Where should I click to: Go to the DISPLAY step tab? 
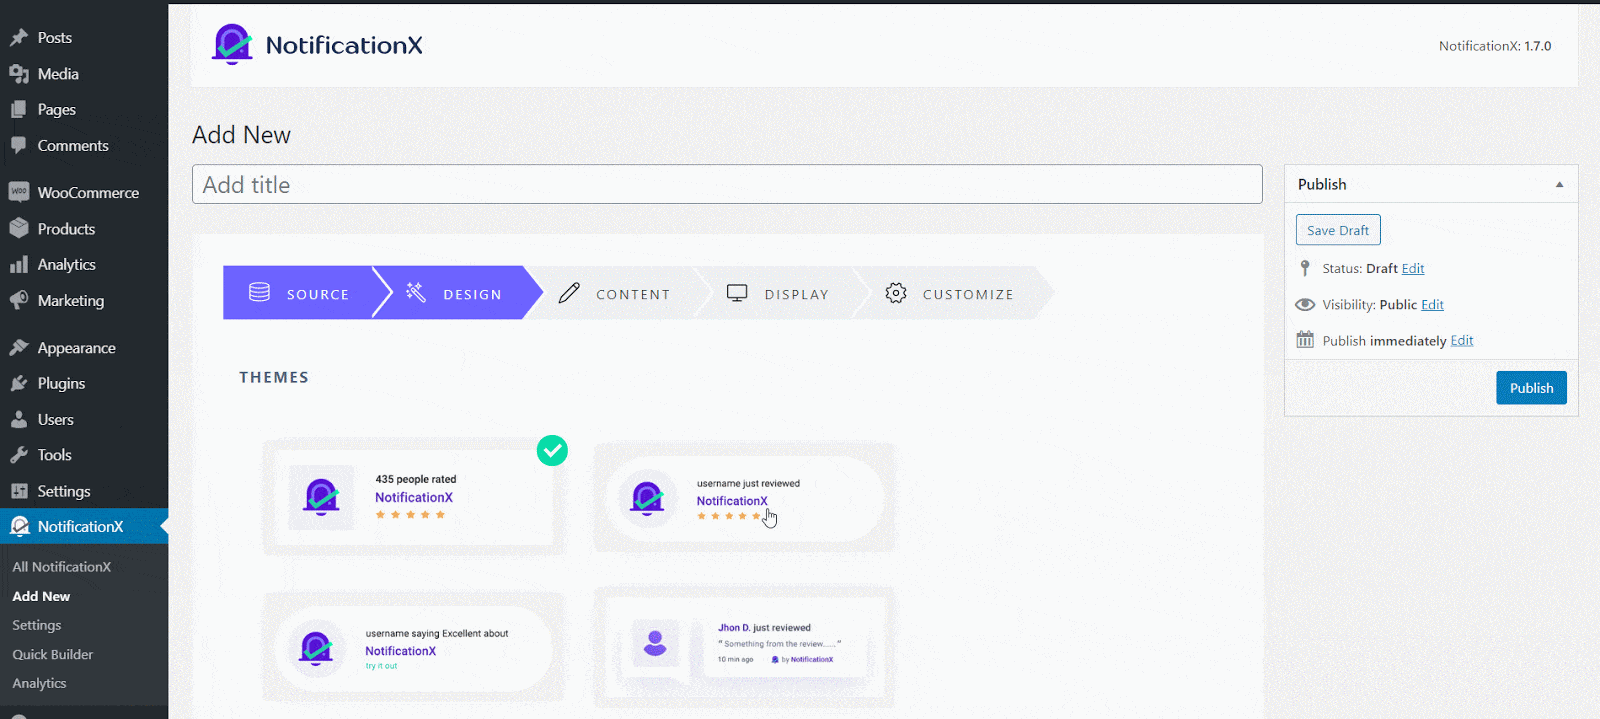(778, 293)
